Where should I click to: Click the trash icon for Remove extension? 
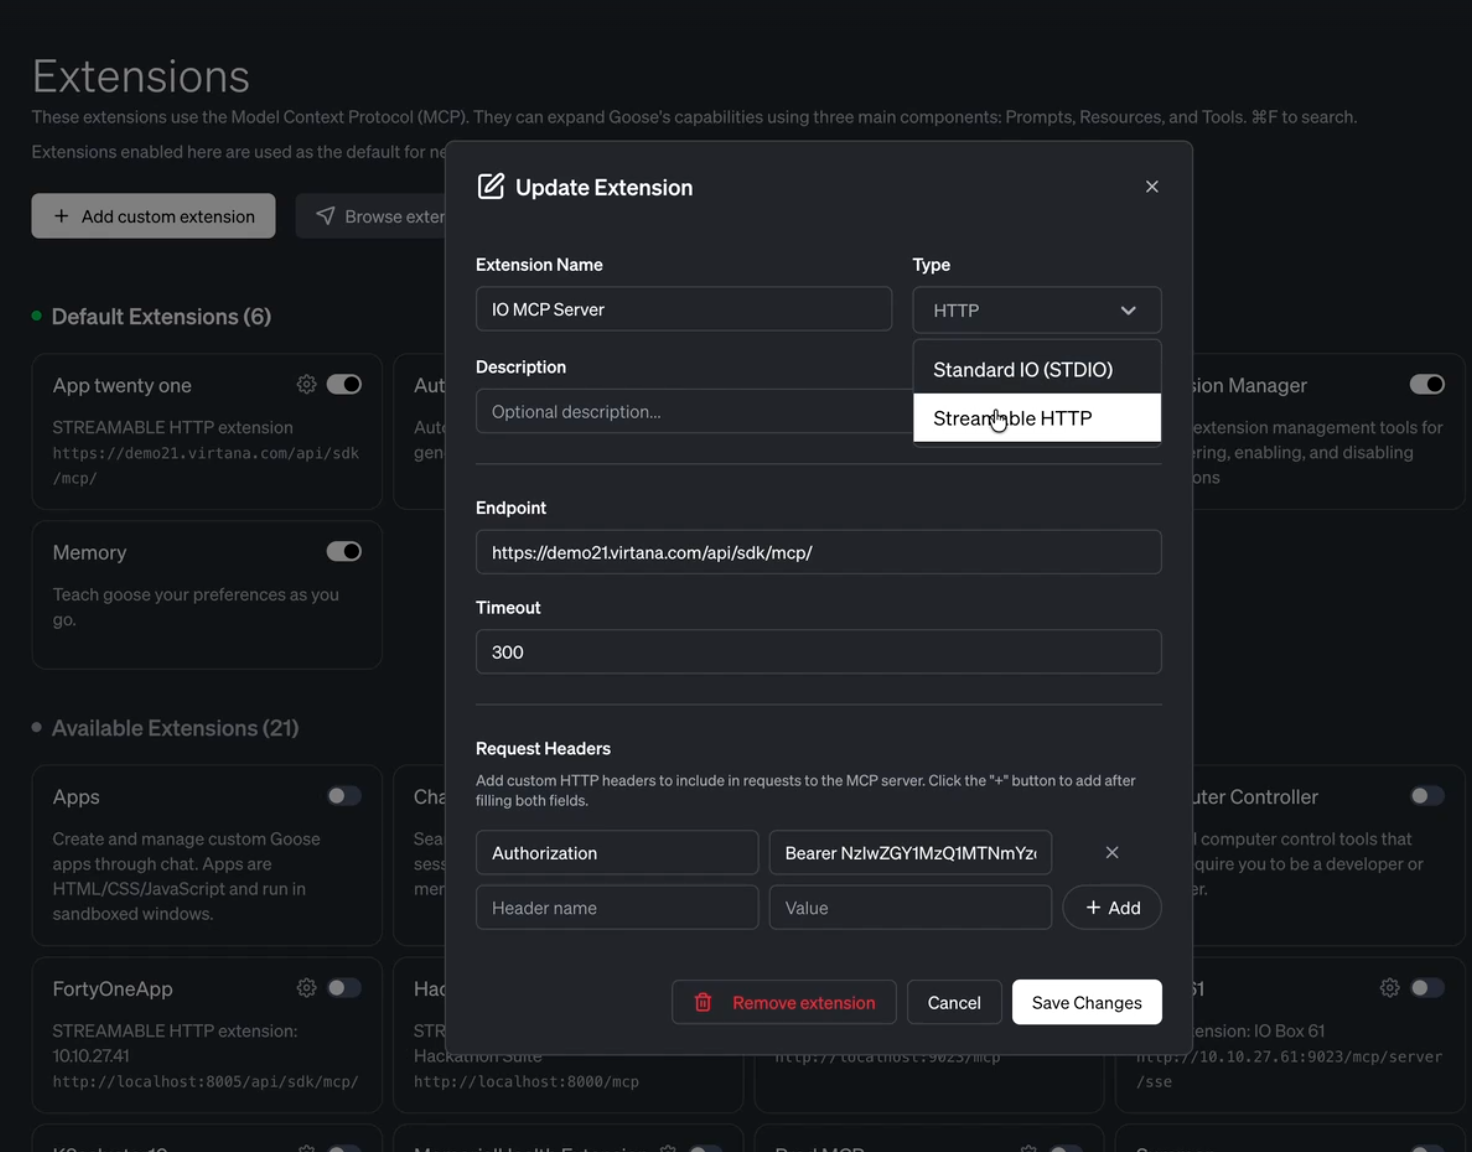pos(703,1002)
